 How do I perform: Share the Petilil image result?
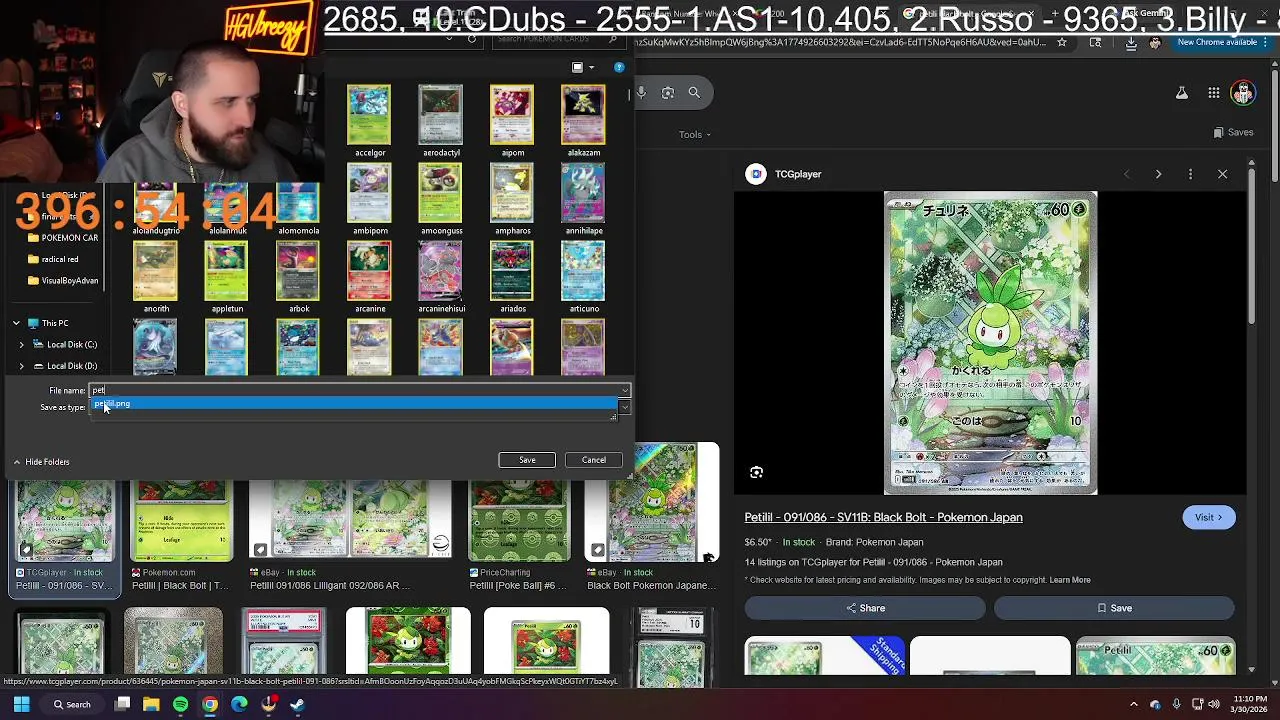tap(865, 608)
